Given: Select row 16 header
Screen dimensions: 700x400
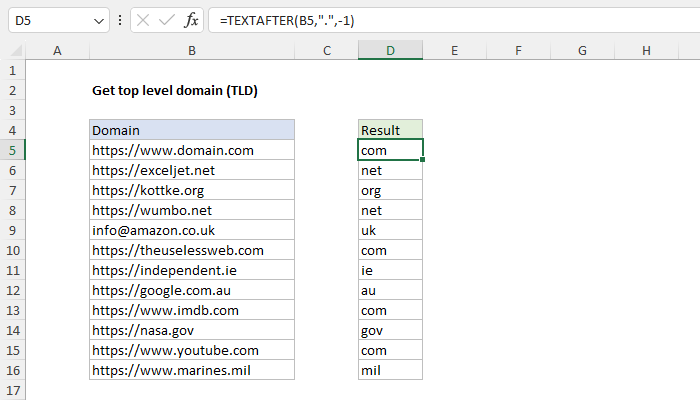Looking at the screenshot, I should [x=12, y=371].
